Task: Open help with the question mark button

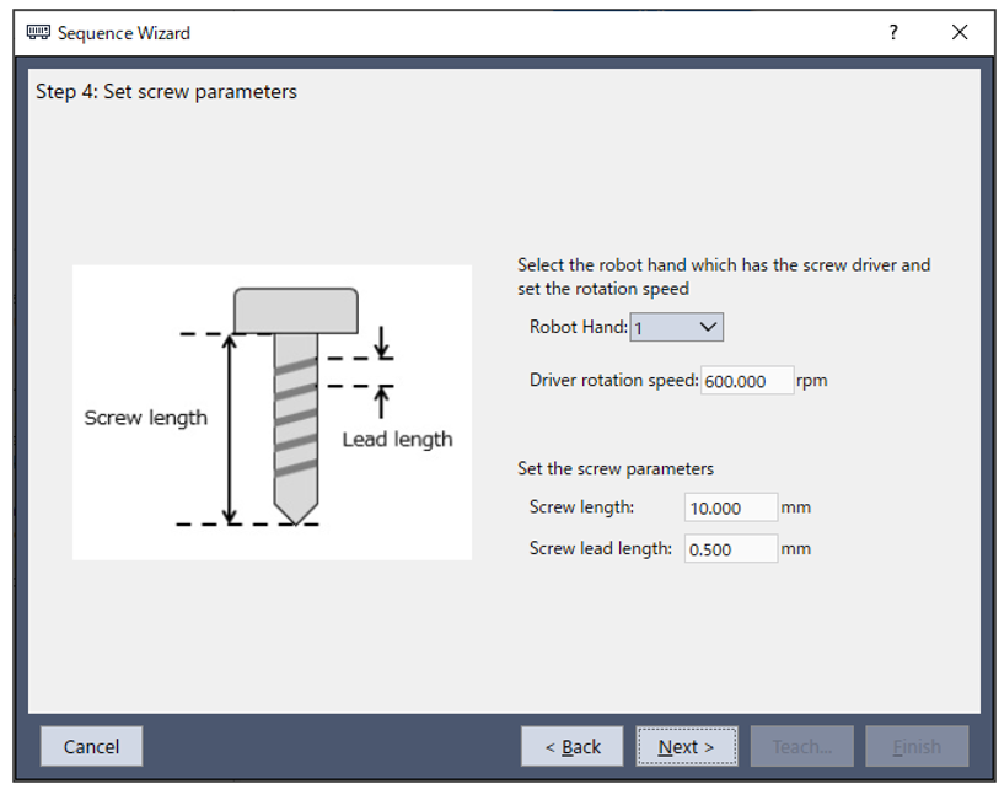Action: click(893, 33)
